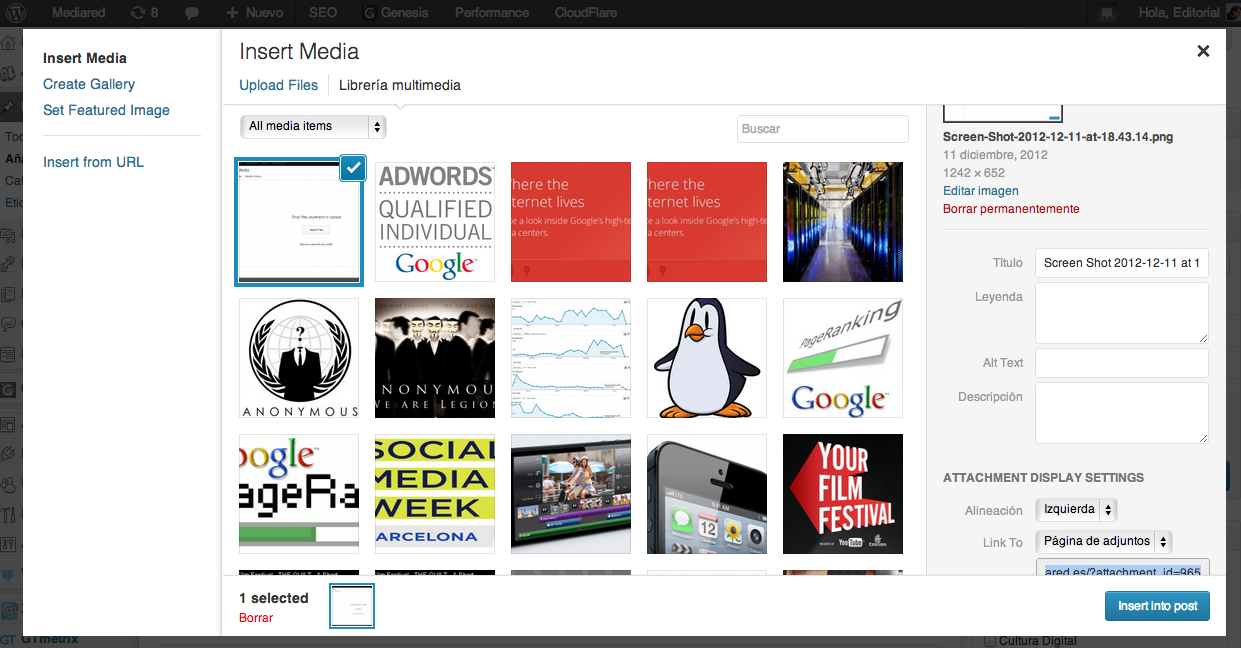
Task: Switch to the Librería multimedia tab
Action: click(x=400, y=85)
